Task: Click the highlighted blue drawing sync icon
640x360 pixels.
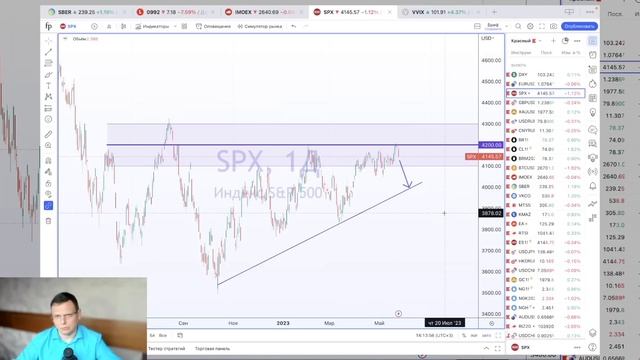Action: [48, 206]
